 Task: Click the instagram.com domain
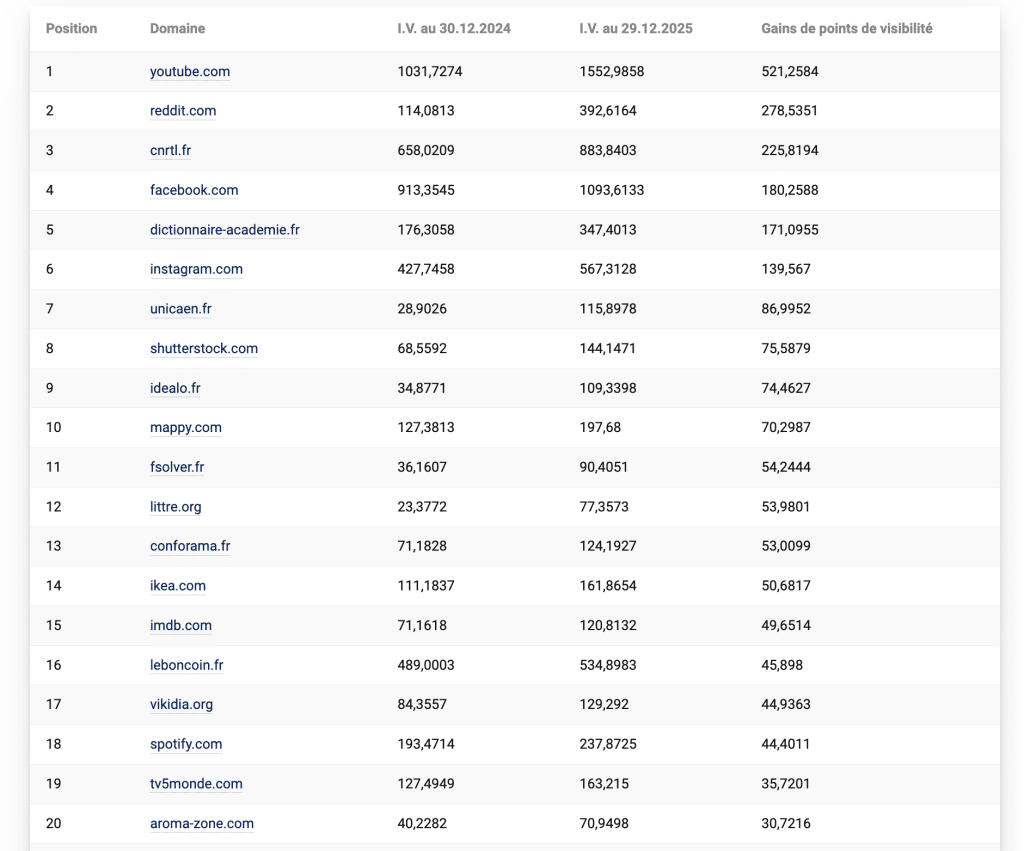[x=196, y=269]
